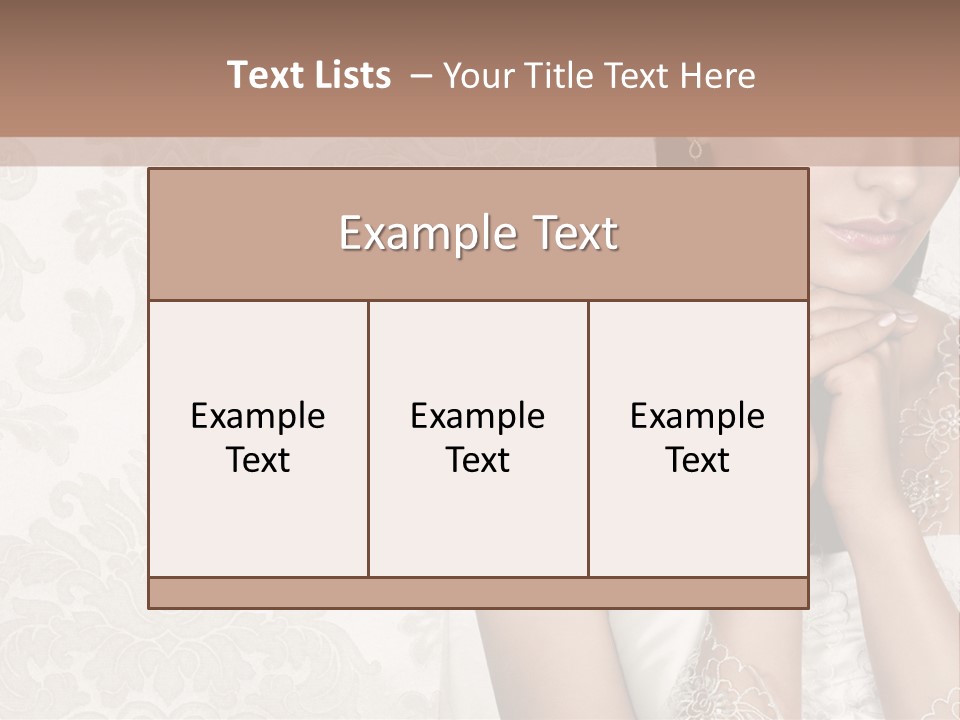Viewport: 960px width, 720px height.
Task: Click the large "Example Text" table header
Action: click(x=478, y=234)
